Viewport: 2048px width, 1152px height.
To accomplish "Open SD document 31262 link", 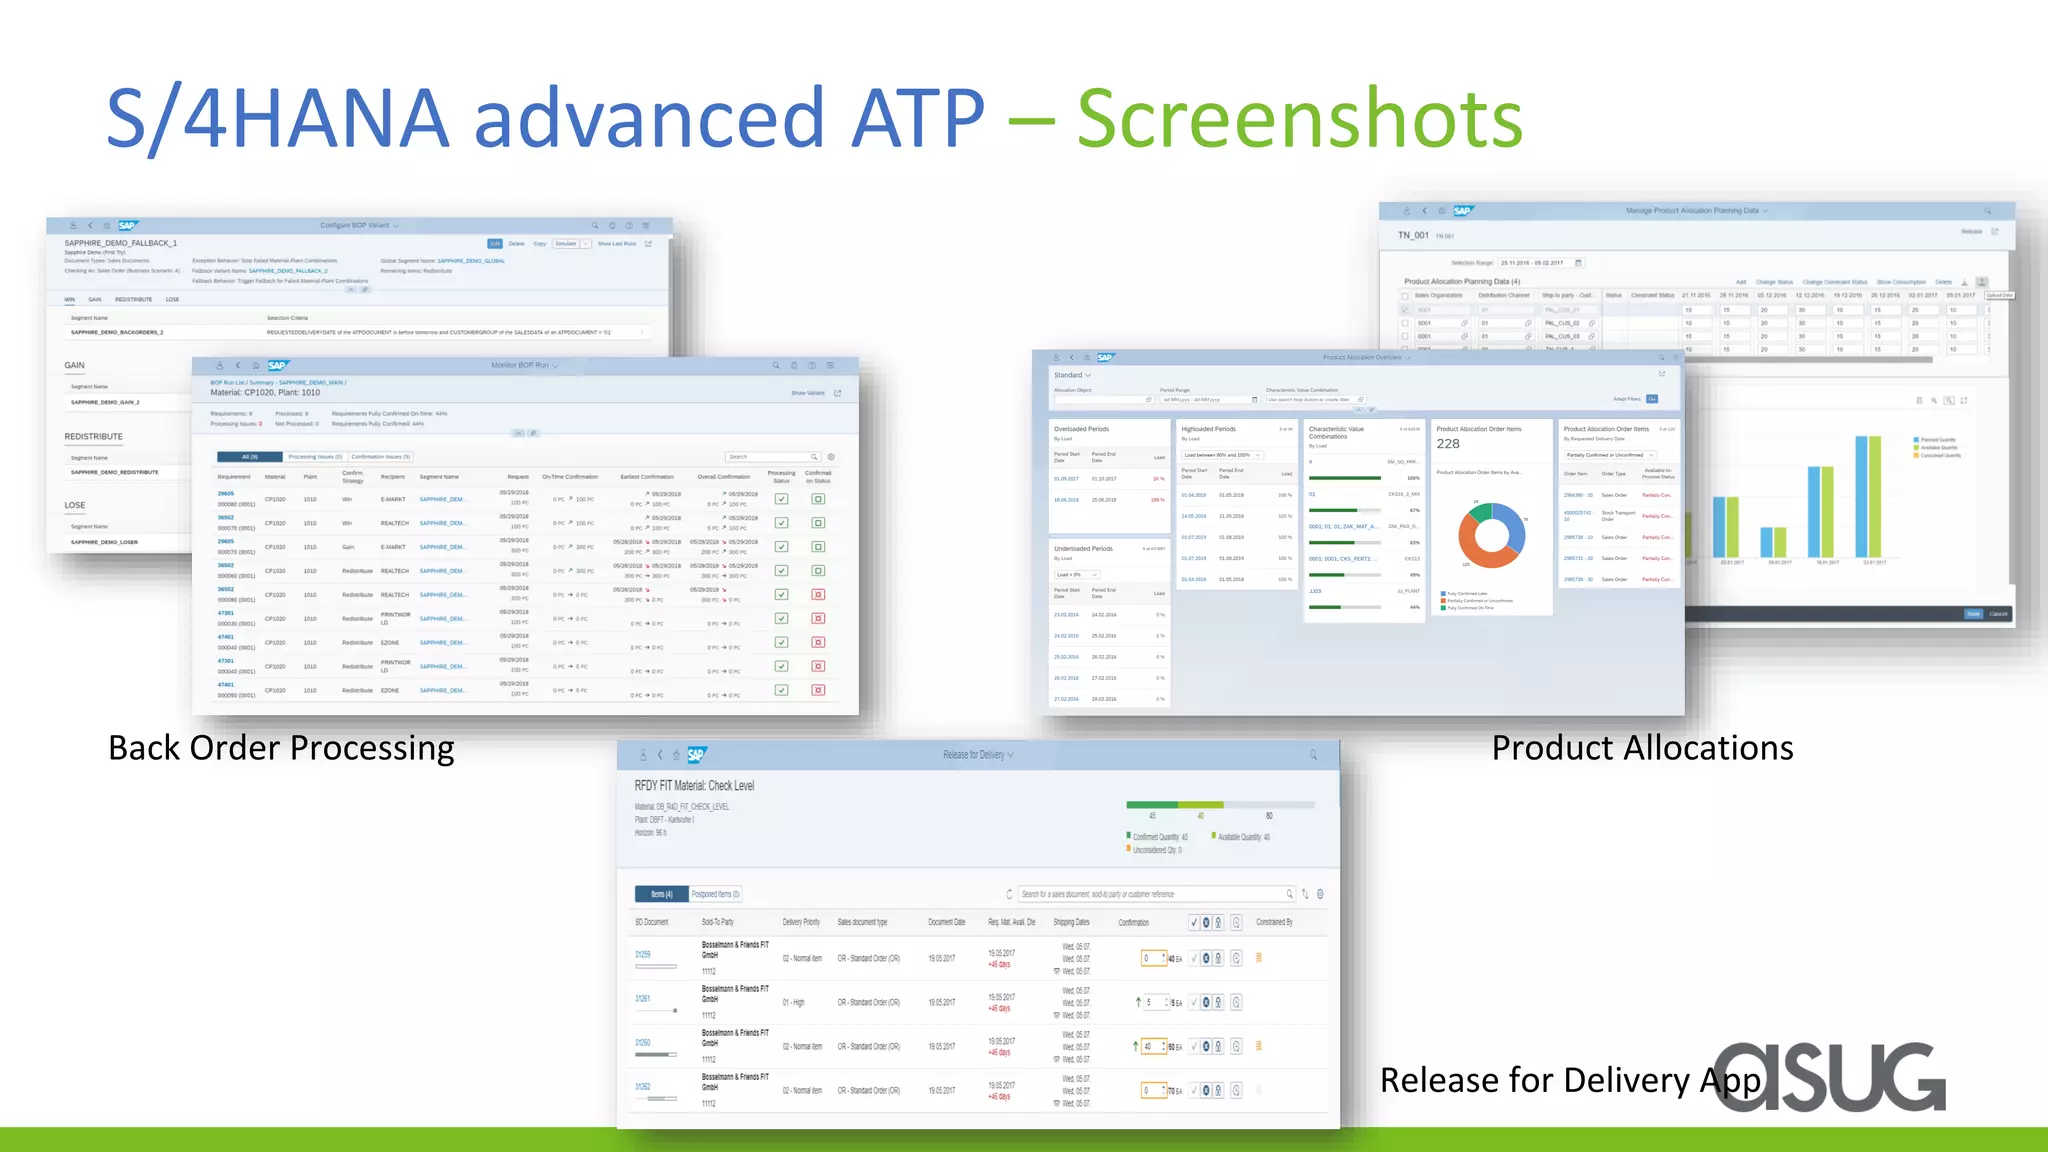I will (642, 1087).
